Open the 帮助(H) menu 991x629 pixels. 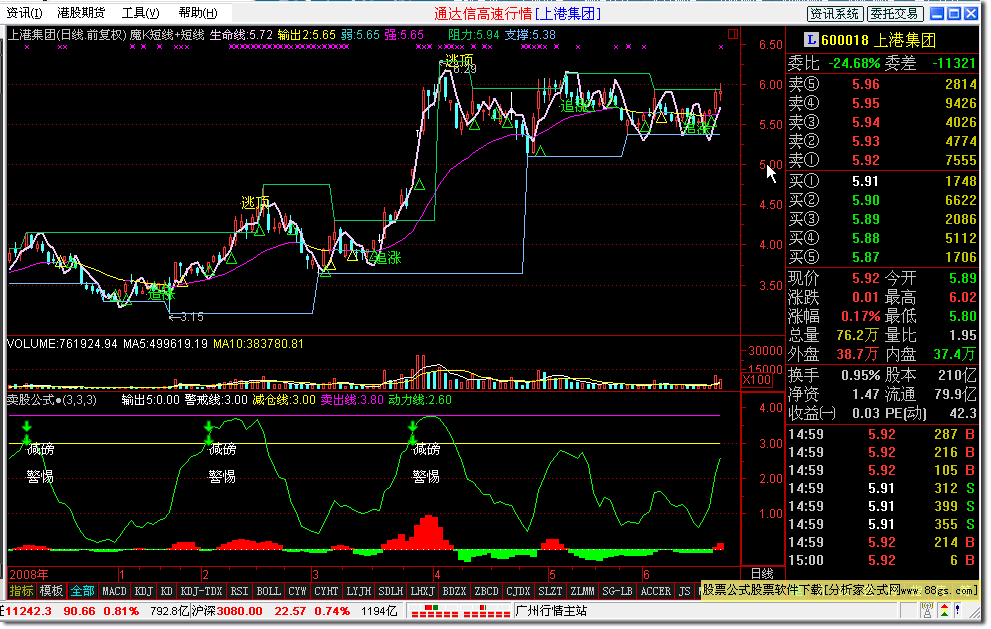pyautogui.click(x=197, y=13)
